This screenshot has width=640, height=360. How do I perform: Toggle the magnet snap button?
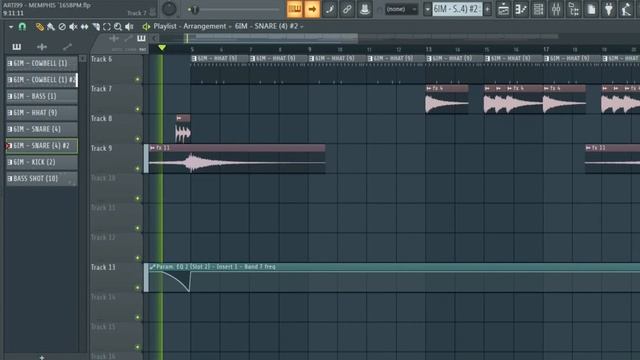22,27
